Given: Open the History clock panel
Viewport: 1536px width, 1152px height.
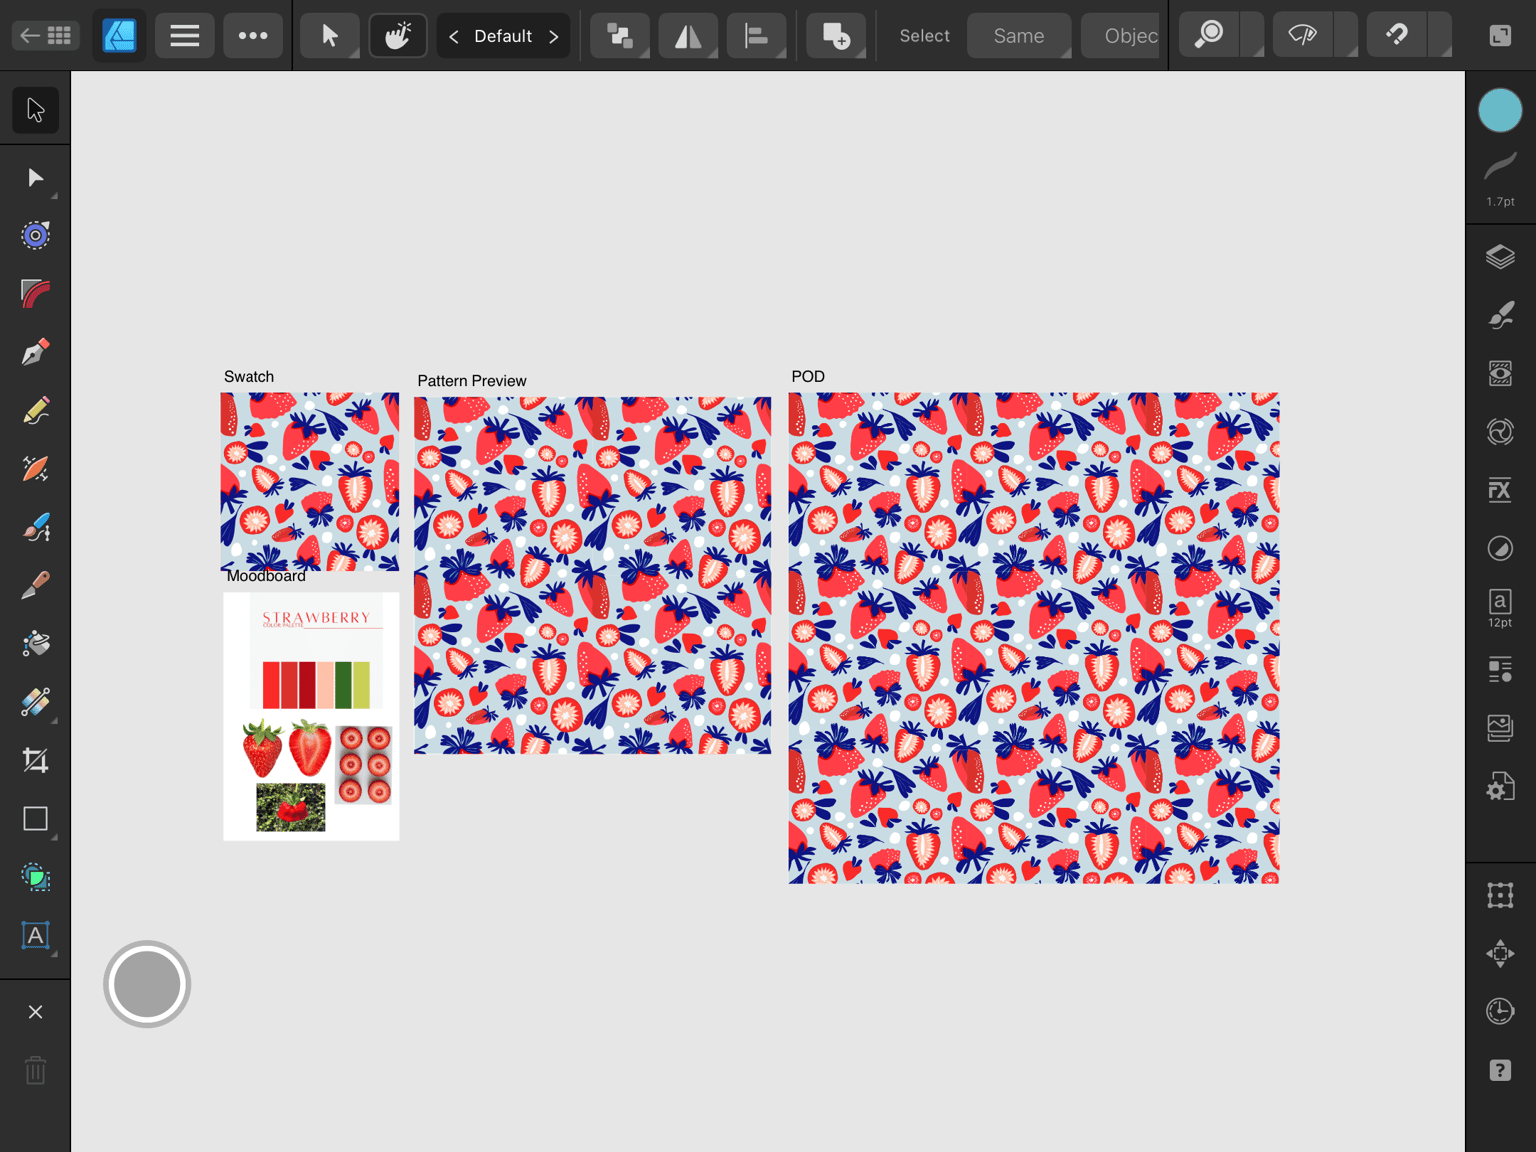Looking at the screenshot, I should (x=1500, y=1011).
